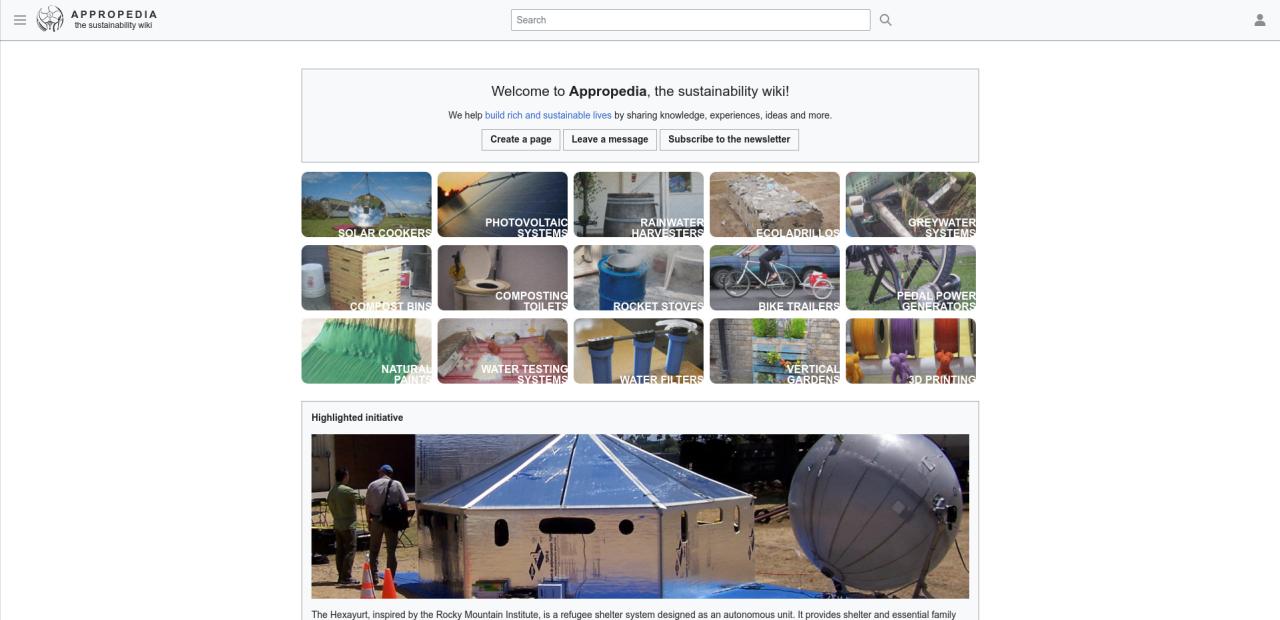Screen dimensions: 1280x620
Task: Open the 3D Printing category
Action: click(910, 350)
